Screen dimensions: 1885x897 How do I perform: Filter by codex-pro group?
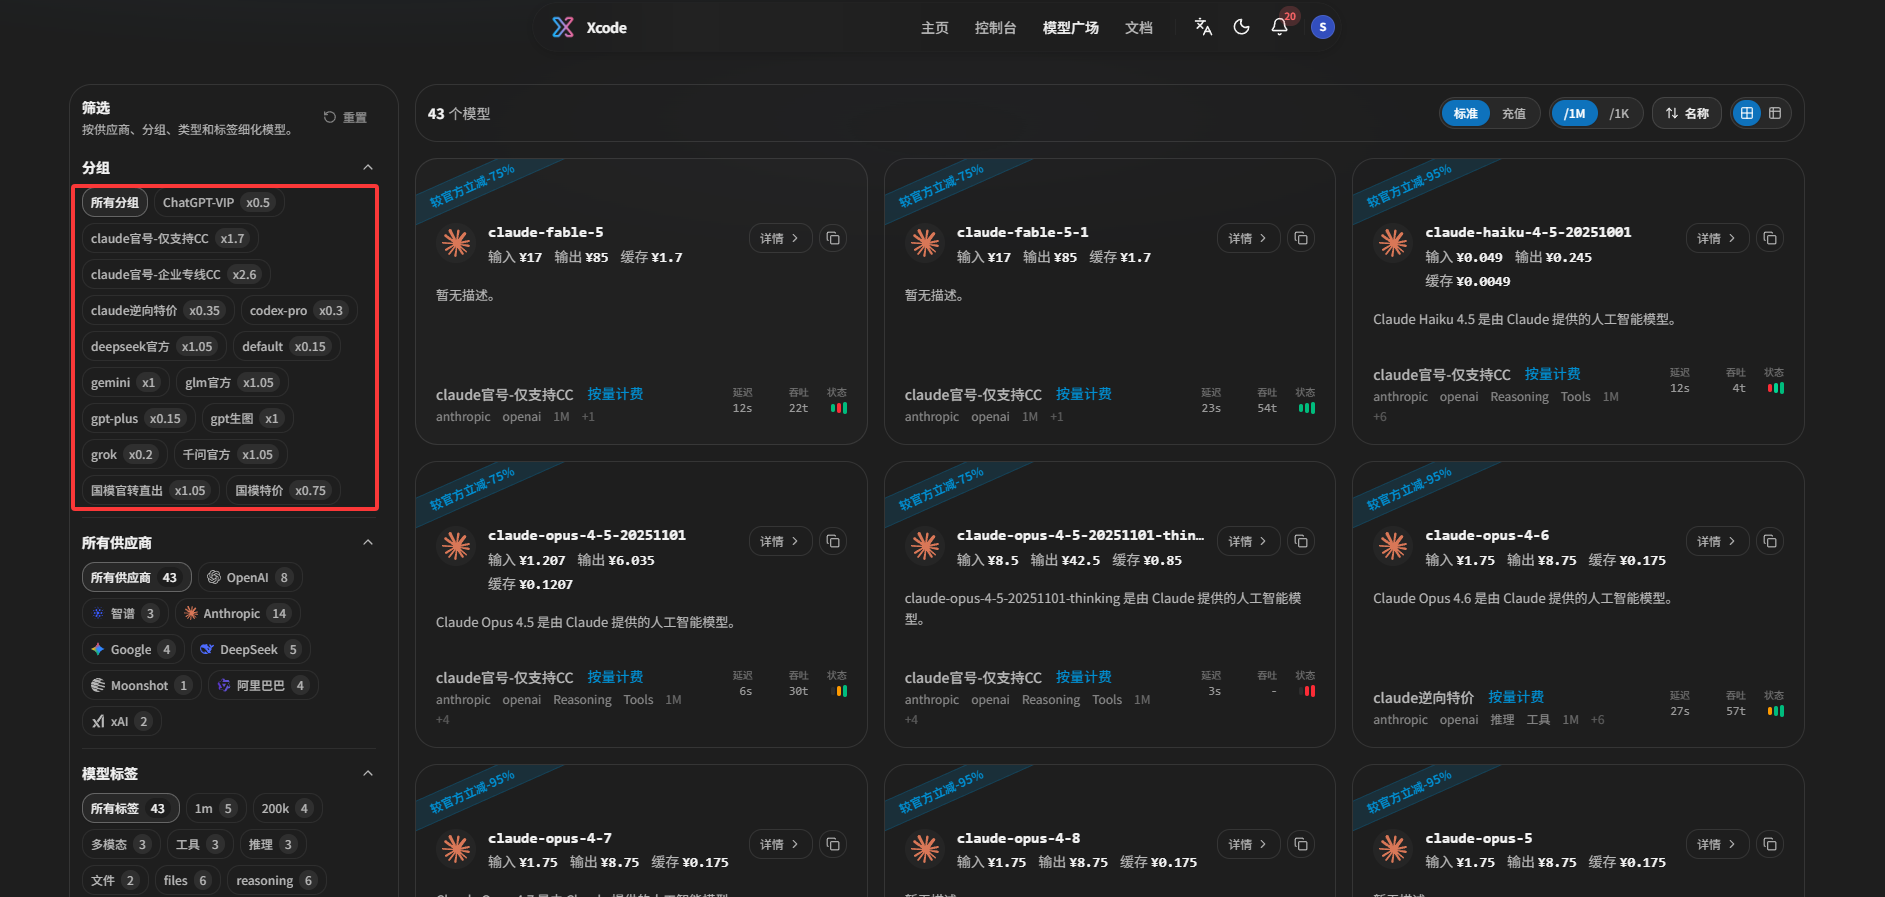pyautogui.click(x=297, y=310)
